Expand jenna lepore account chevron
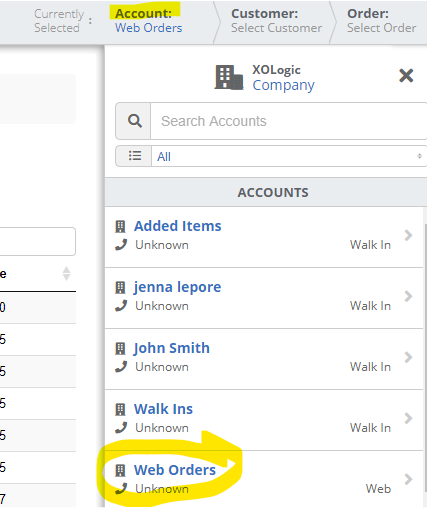The height and width of the screenshot is (508, 427). [x=408, y=296]
